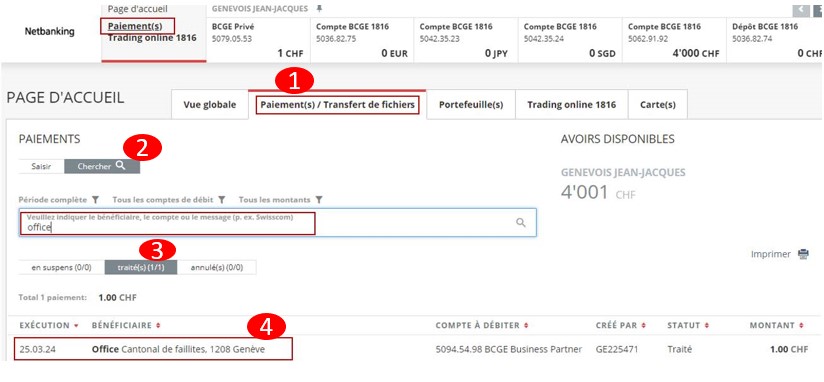Click the Traité status cell
This screenshot has height=382, width=824.
[x=679, y=349]
